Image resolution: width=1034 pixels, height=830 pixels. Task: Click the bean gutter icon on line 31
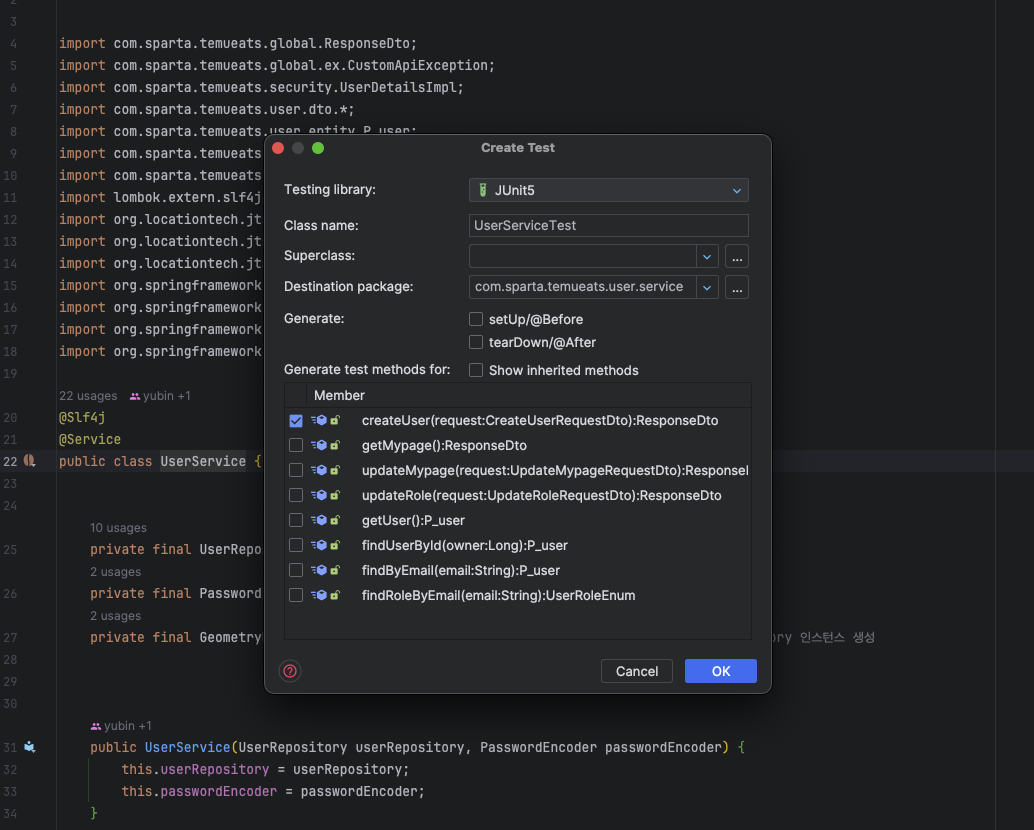point(30,747)
